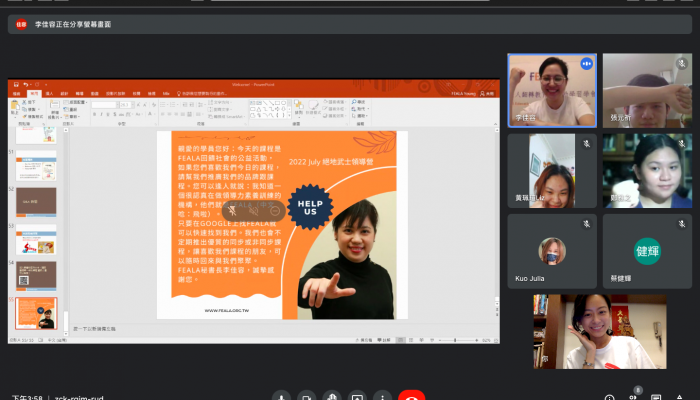
Task: Click the mute icon on shared screen overlay
Action: tap(255, 210)
